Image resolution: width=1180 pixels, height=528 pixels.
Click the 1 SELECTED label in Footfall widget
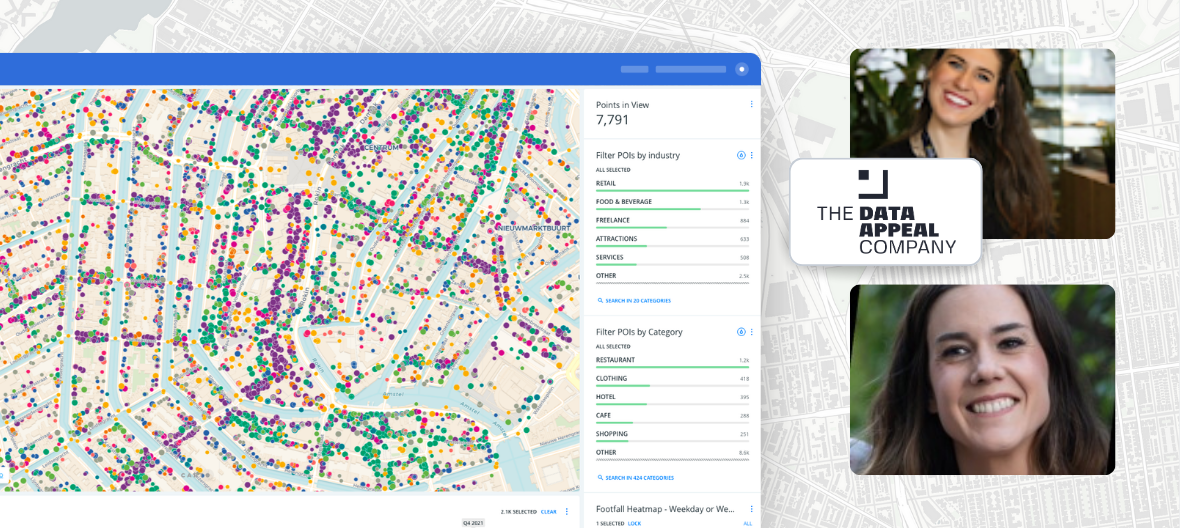point(610,523)
